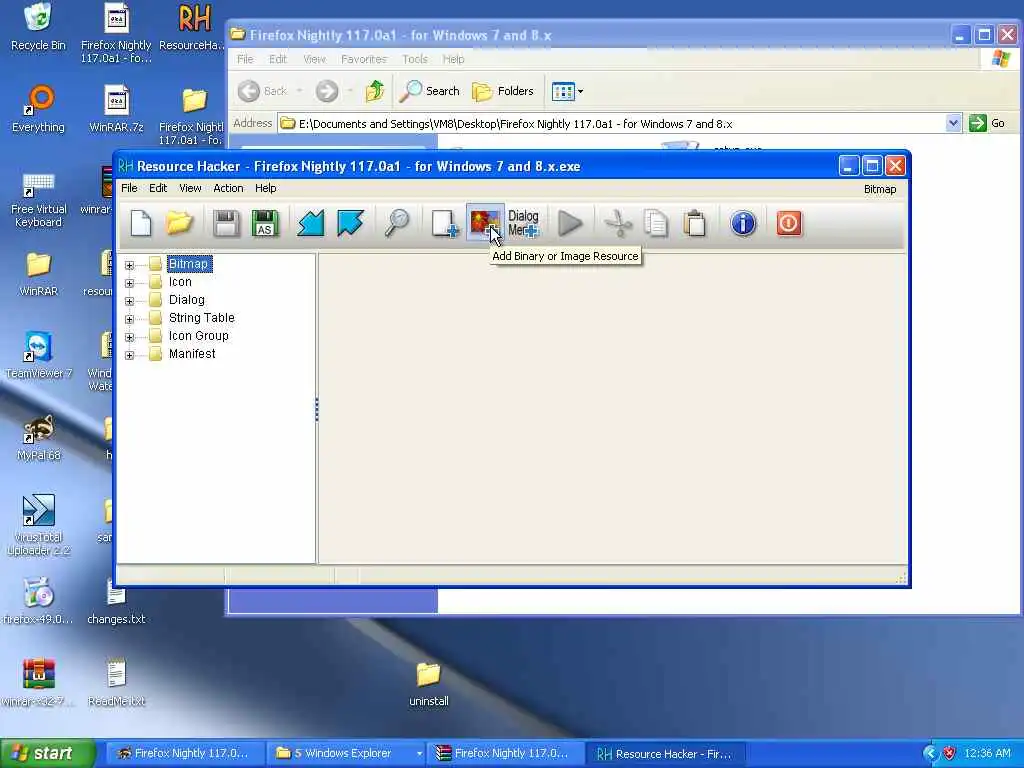
Task: Select the Dialog folder in tree
Action: (186, 300)
